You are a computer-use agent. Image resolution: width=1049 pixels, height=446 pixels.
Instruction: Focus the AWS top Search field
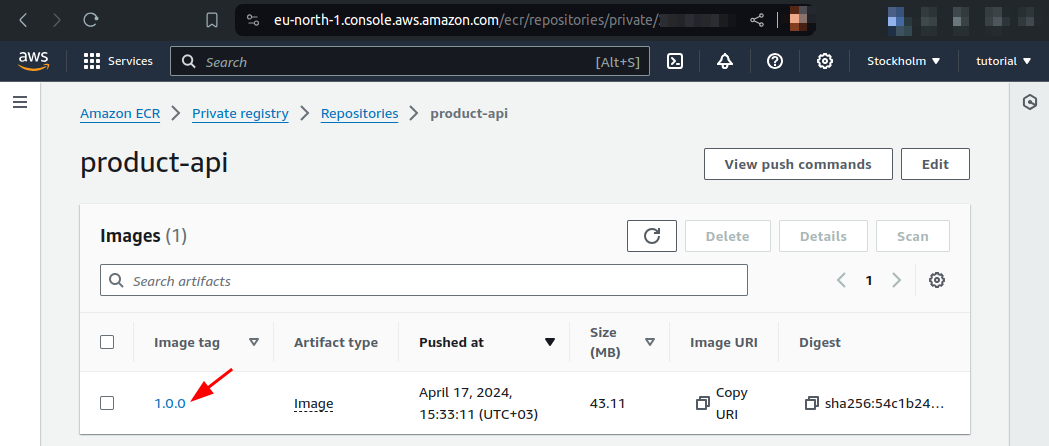pos(410,62)
